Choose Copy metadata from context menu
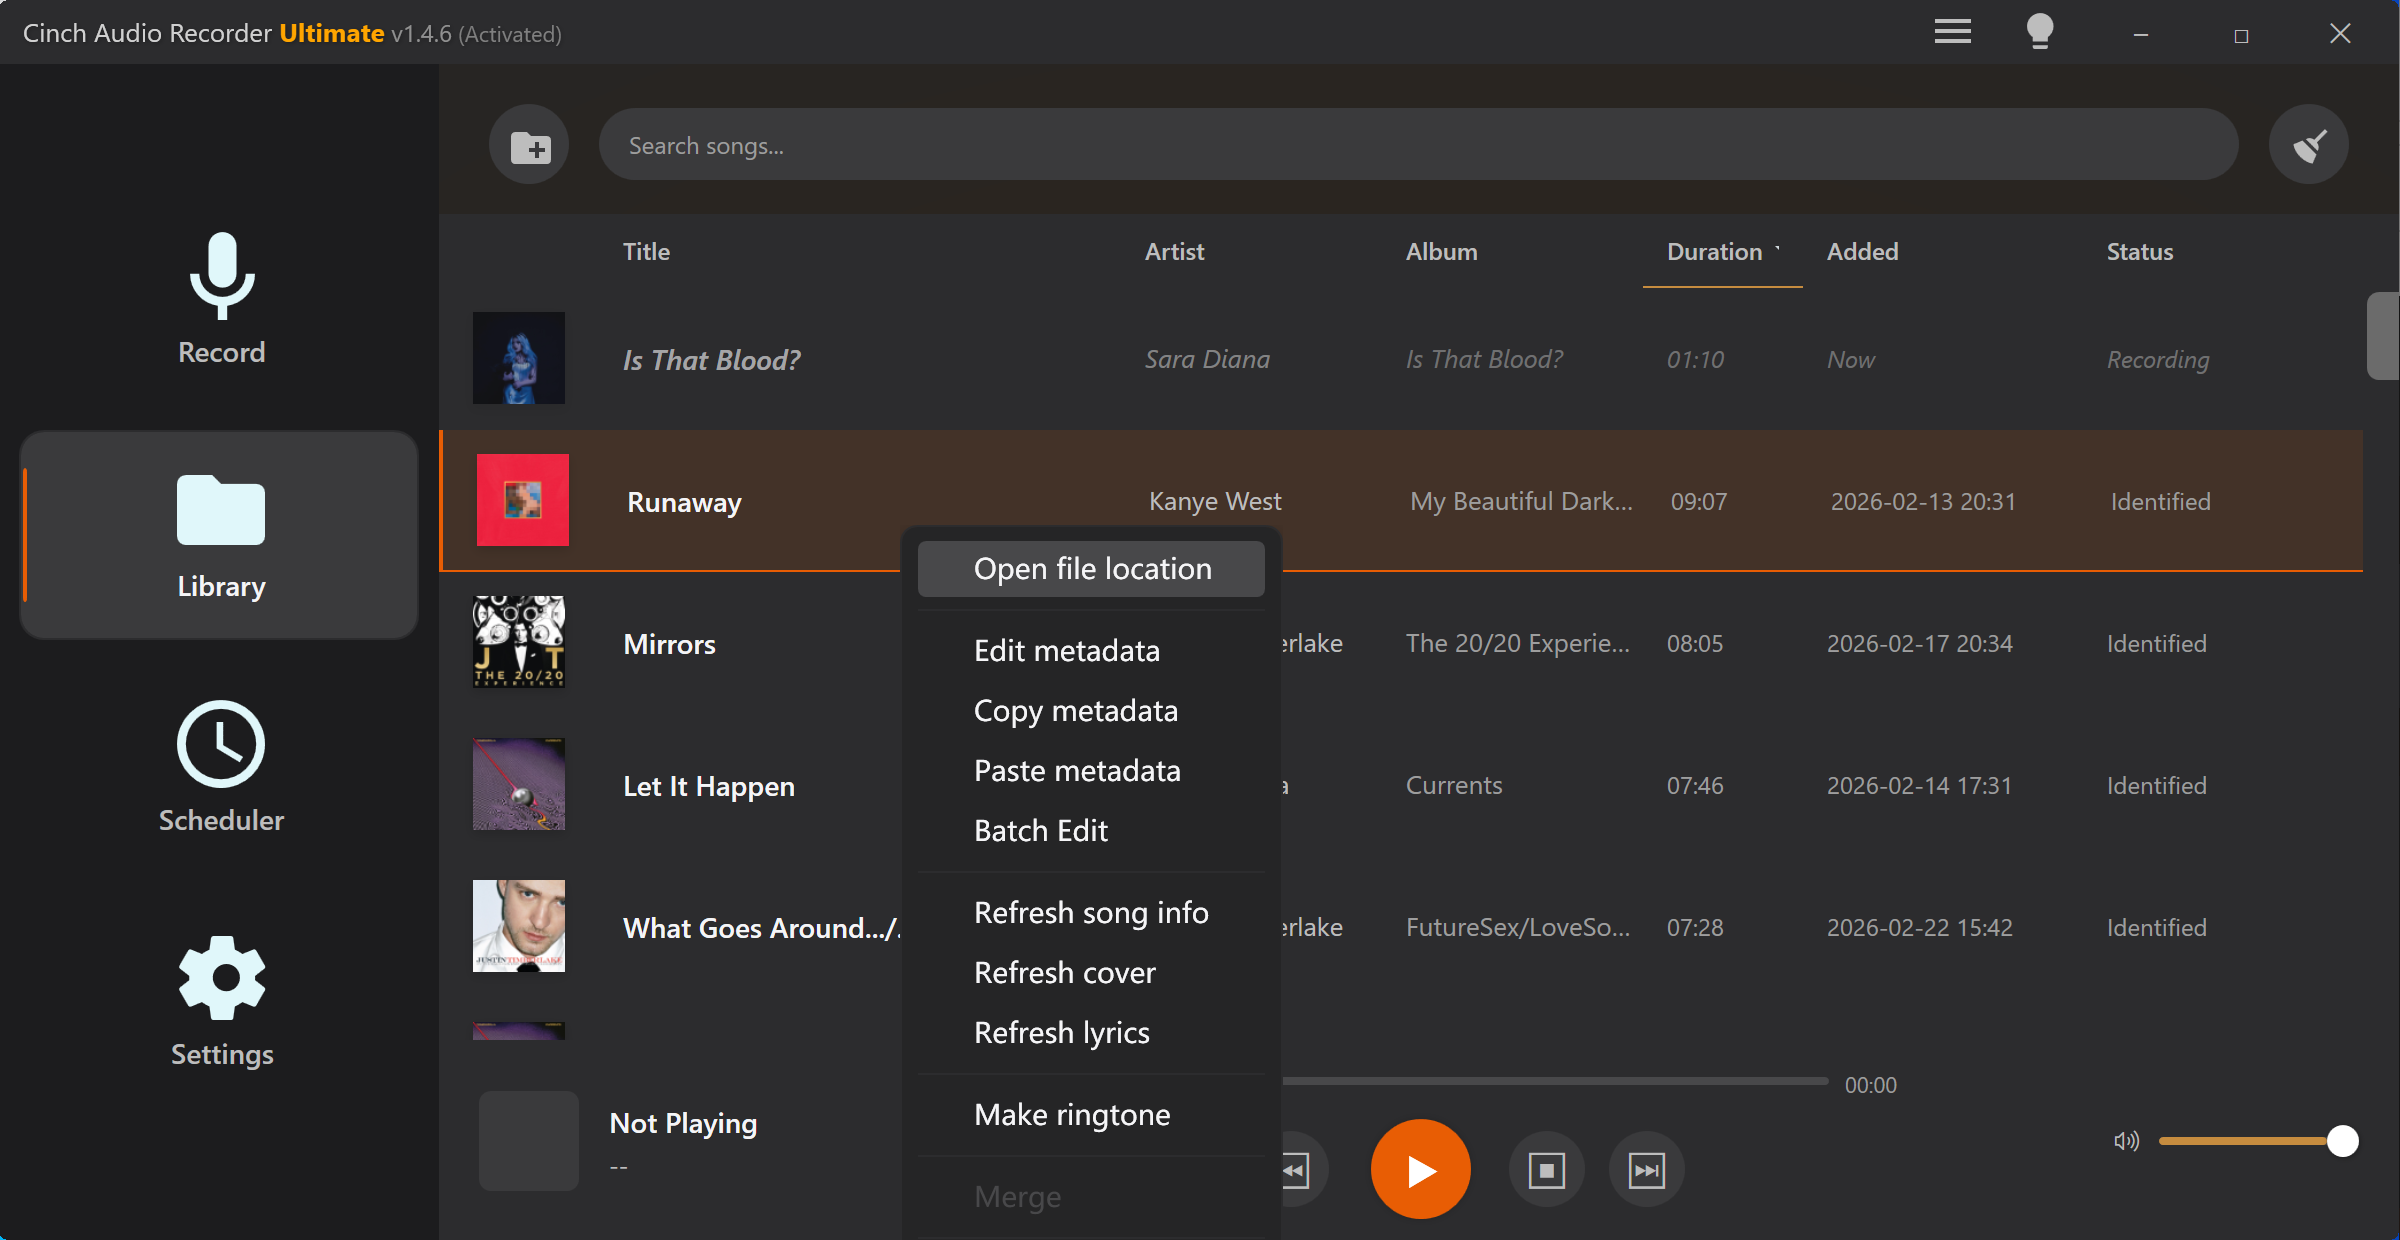This screenshot has height=1240, width=2400. (1091, 711)
